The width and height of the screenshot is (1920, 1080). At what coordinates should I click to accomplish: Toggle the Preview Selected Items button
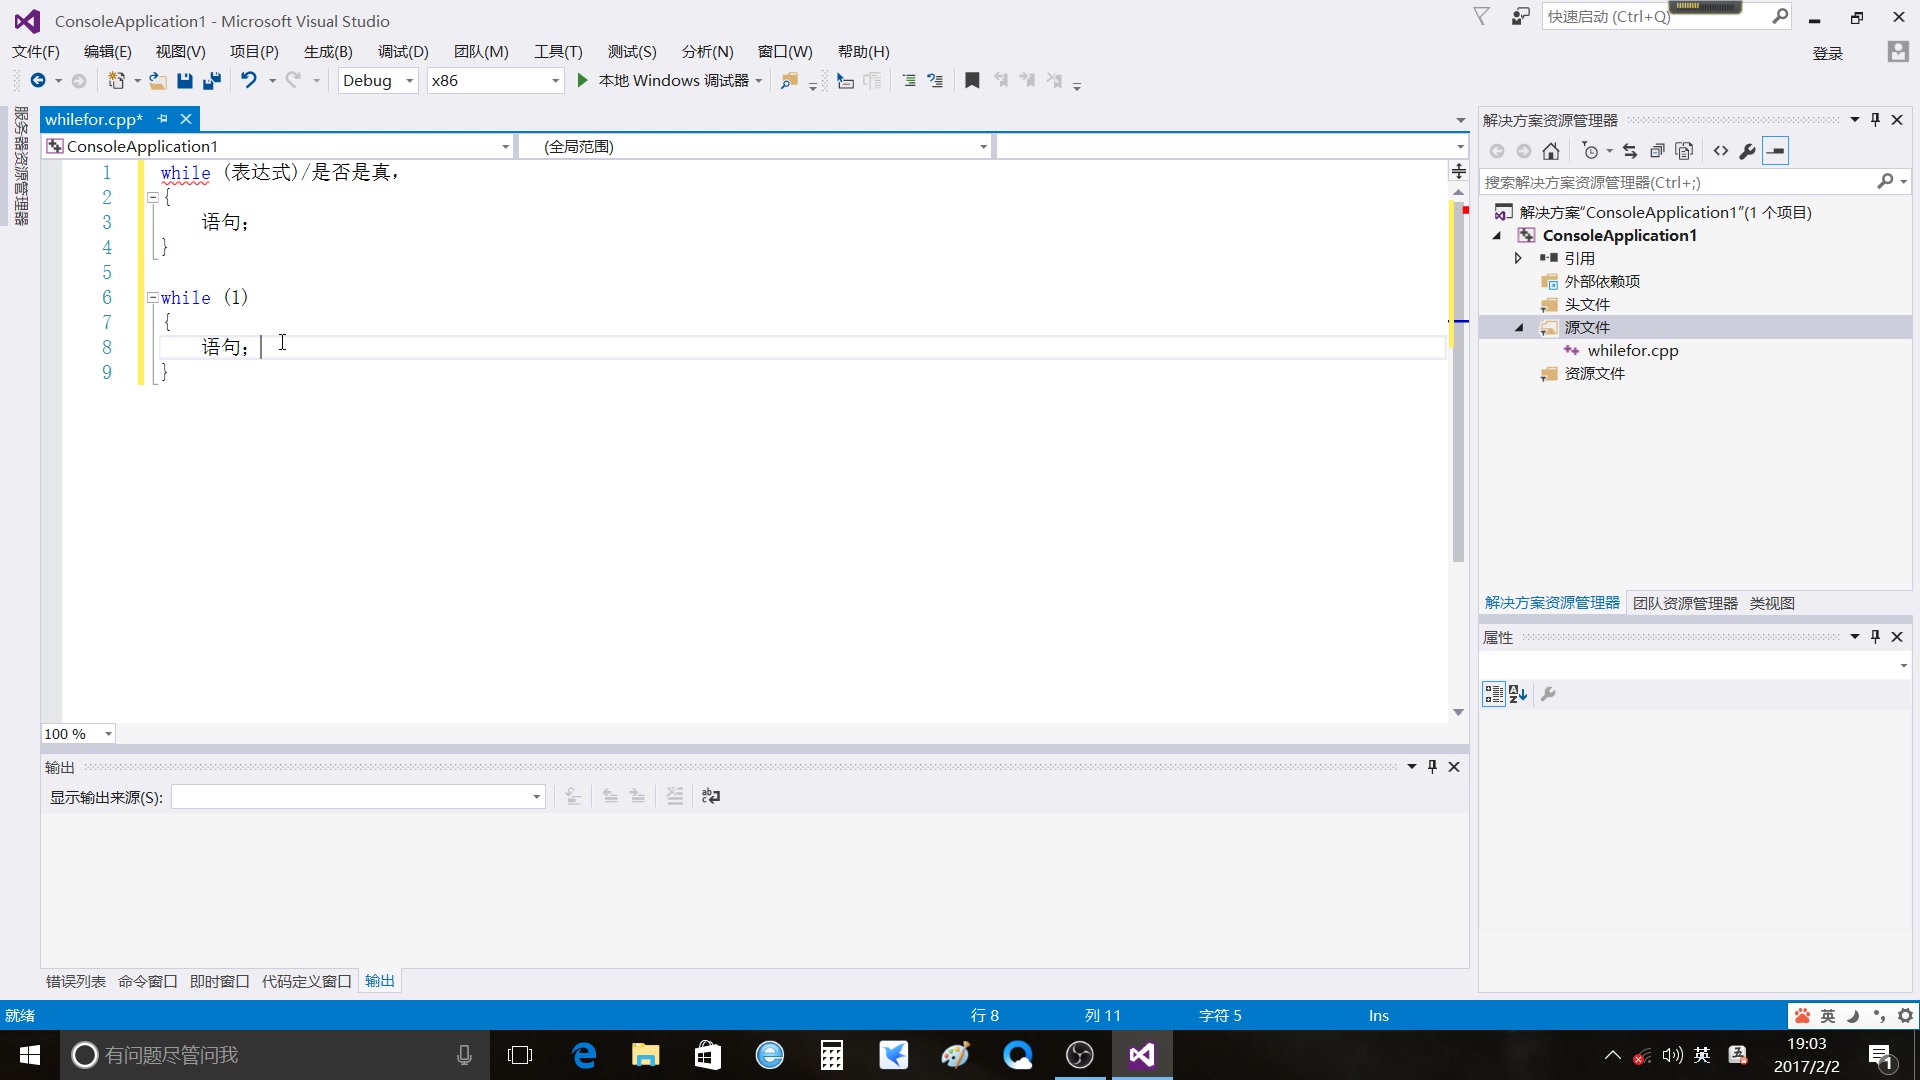1776,151
